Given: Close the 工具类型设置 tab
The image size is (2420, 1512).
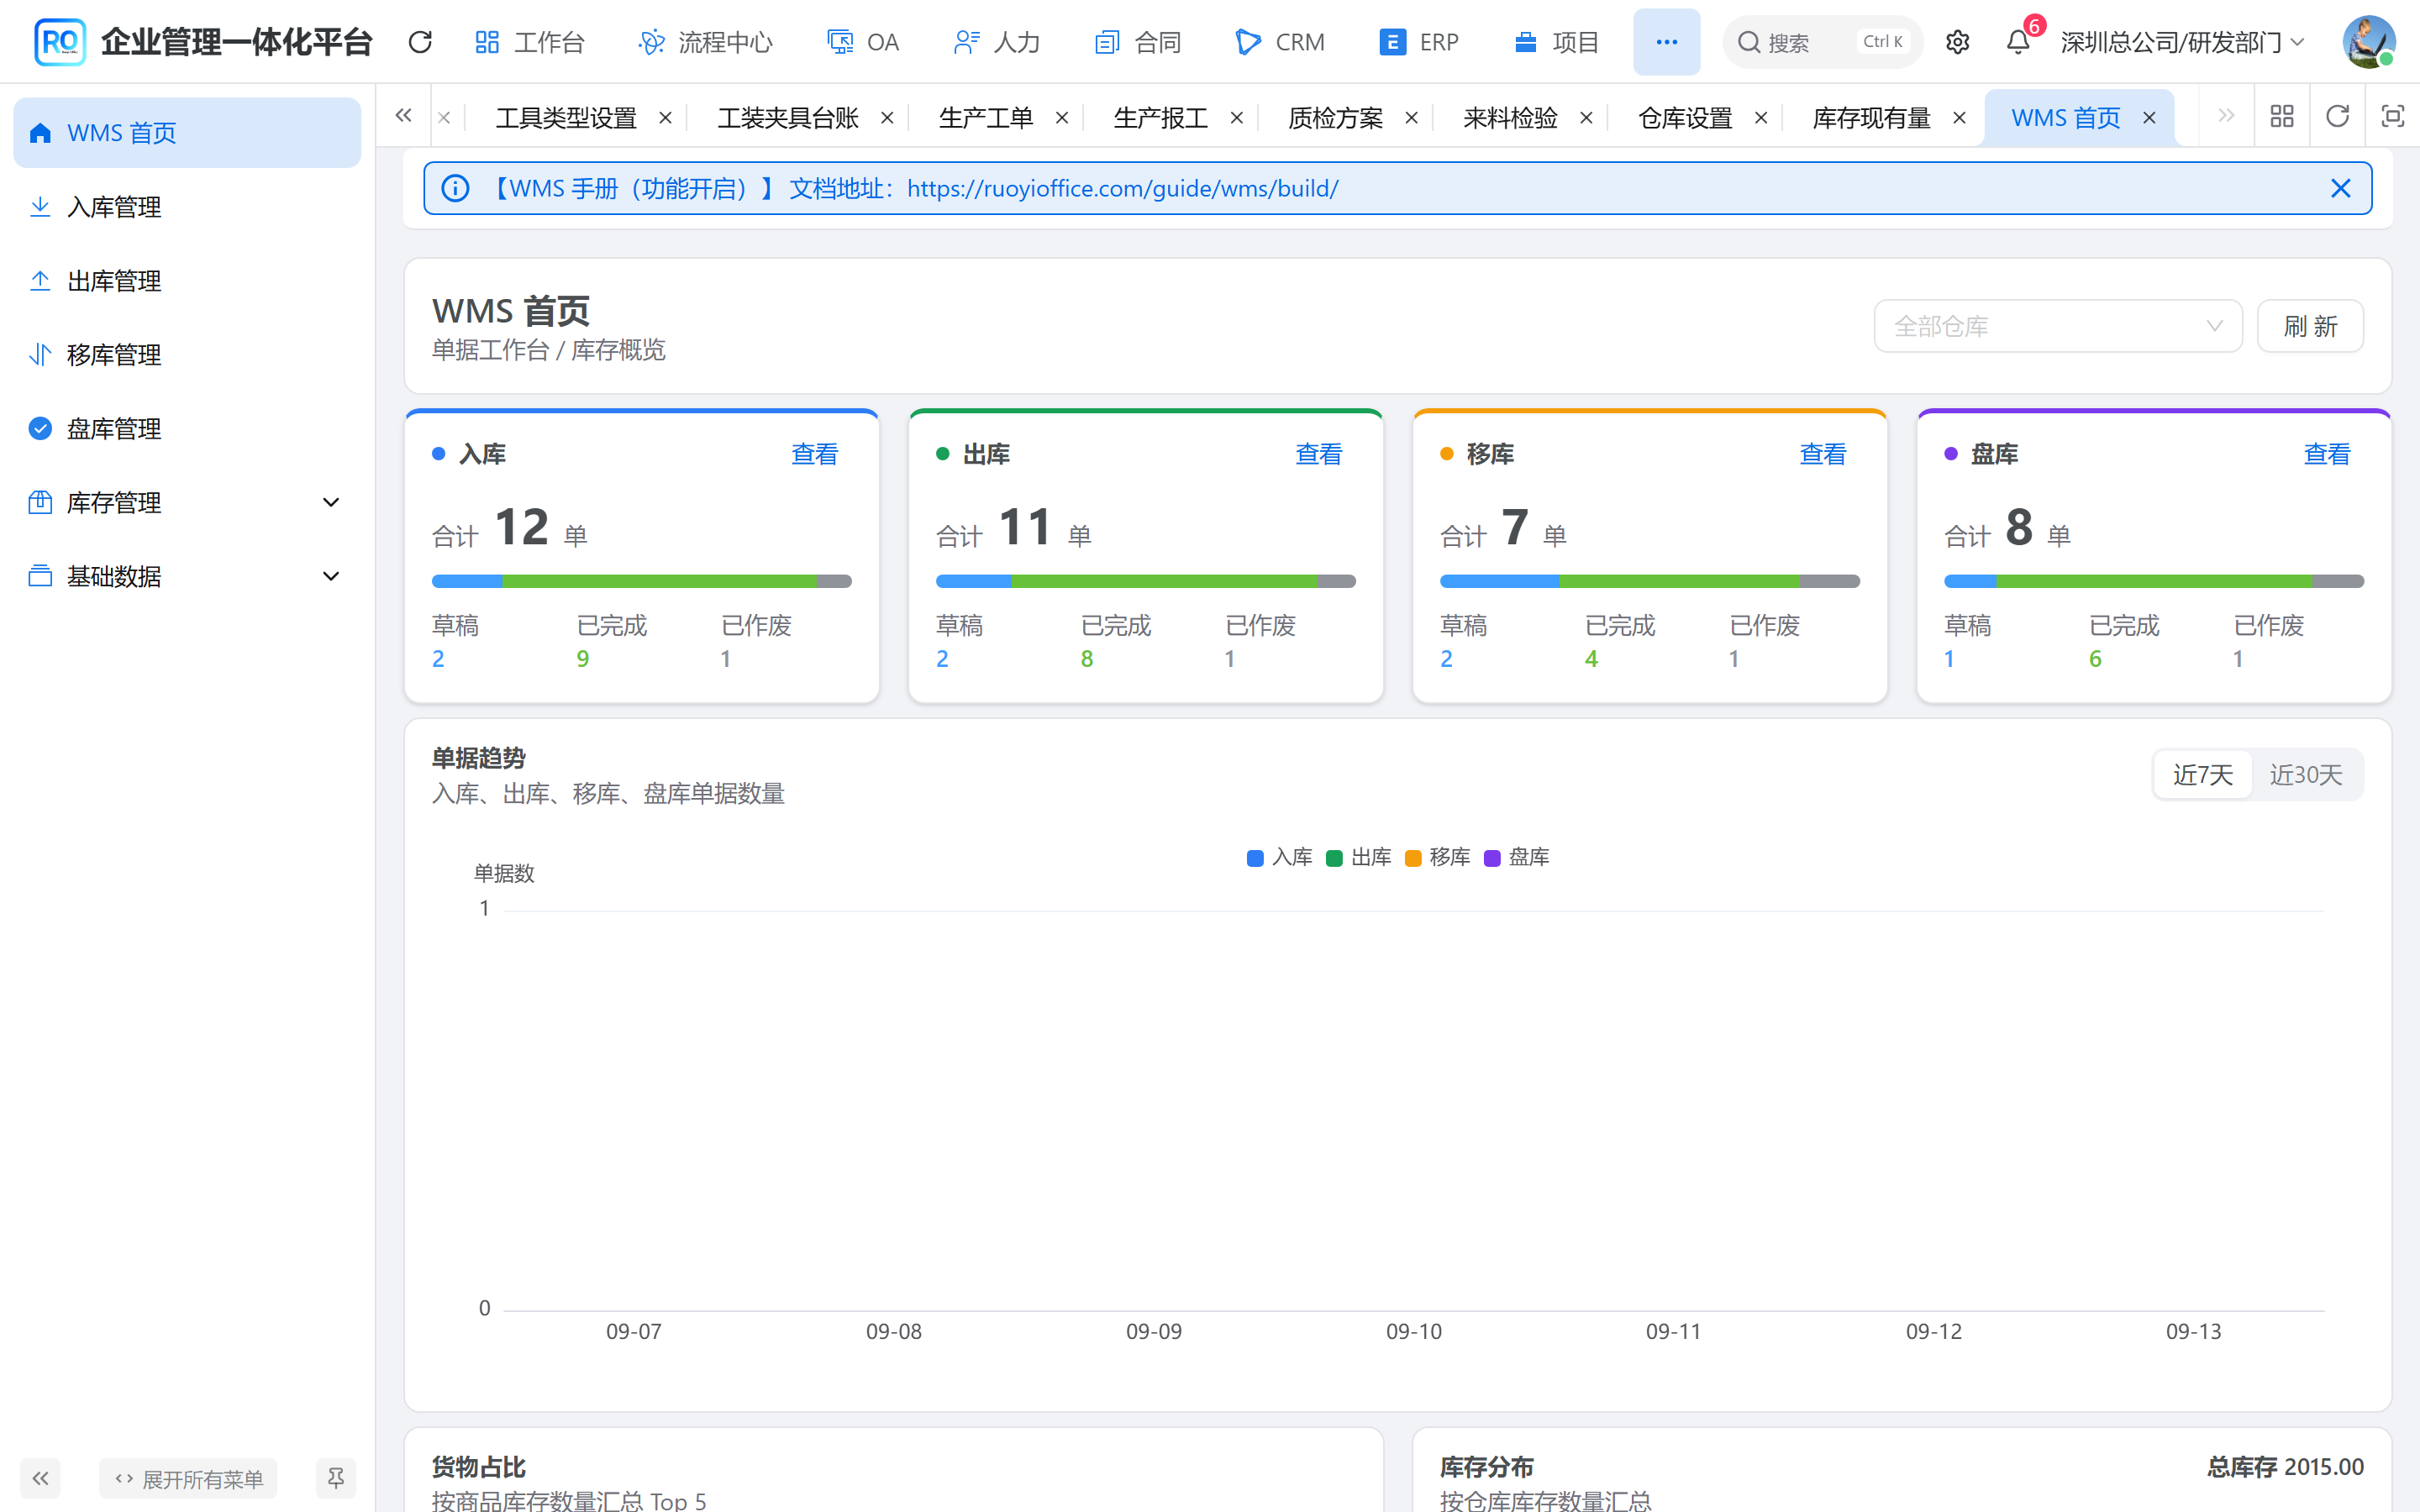Looking at the screenshot, I should (x=665, y=118).
